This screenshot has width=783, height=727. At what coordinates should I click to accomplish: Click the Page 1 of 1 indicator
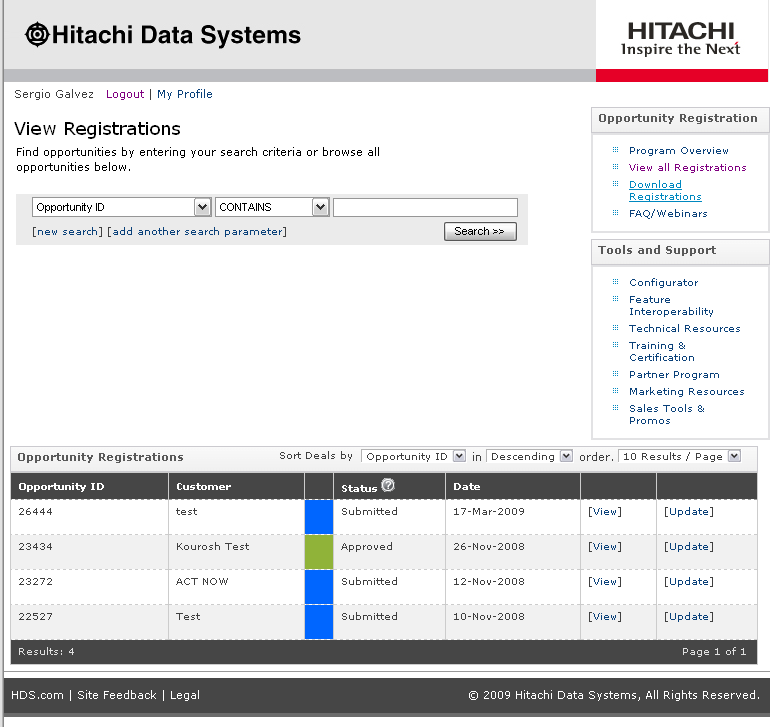point(714,652)
